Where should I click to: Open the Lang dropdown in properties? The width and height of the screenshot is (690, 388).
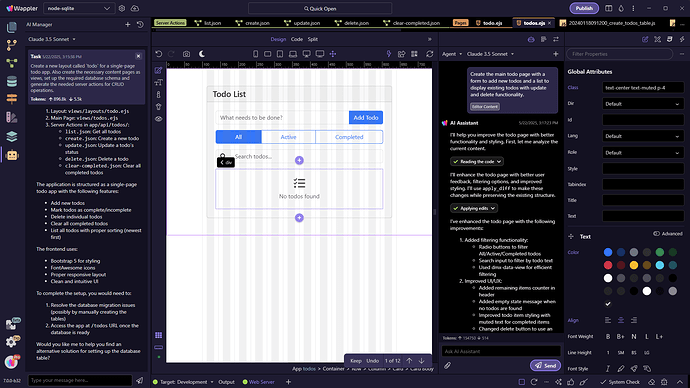(642, 136)
